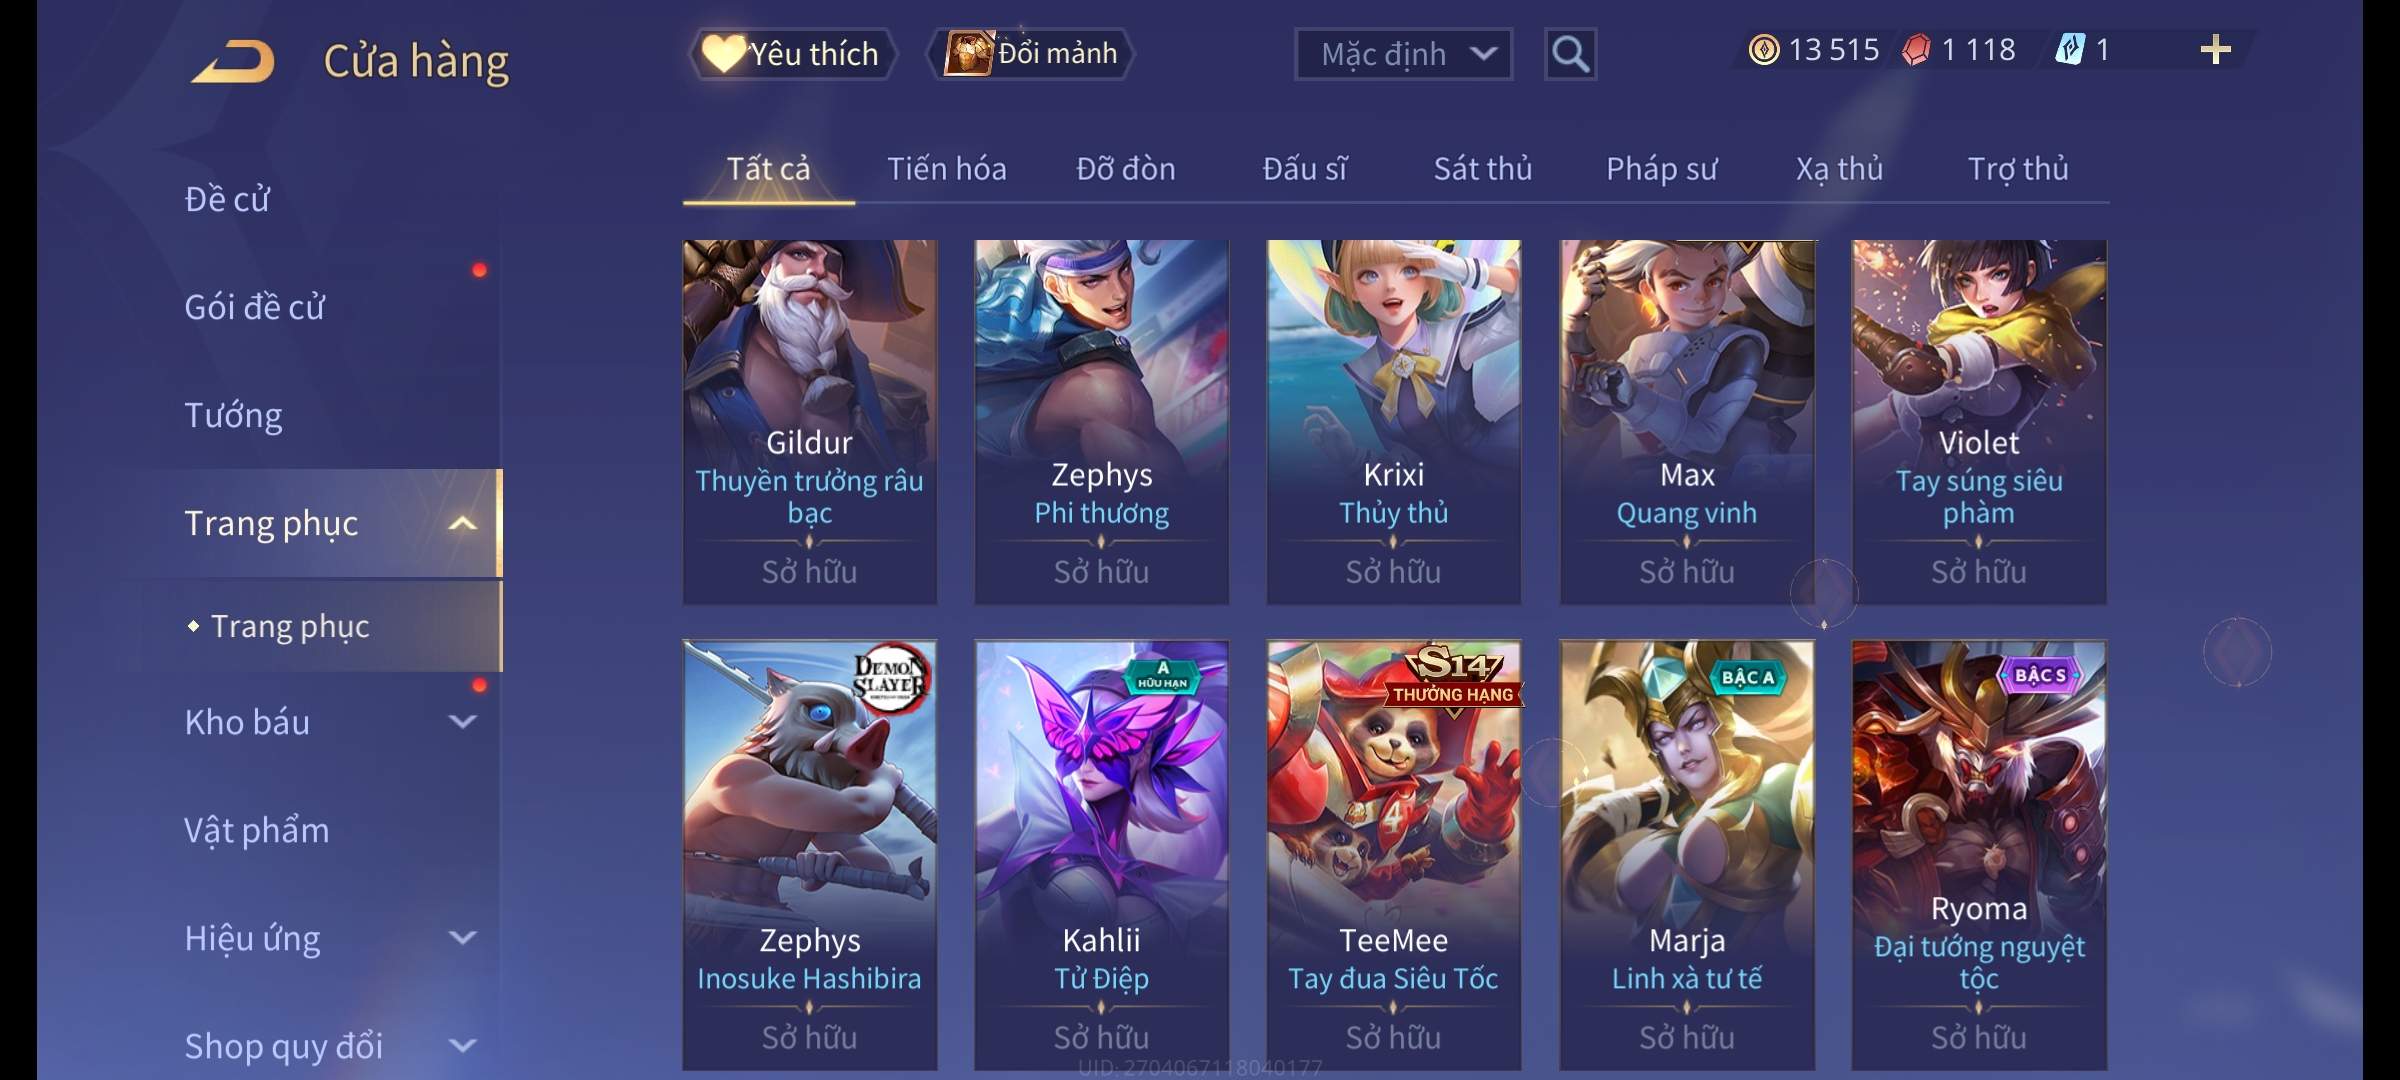The height and width of the screenshot is (1080, 2400).
Task: Open the Mặc định sort dropdown
Action: (x=1403, y=54)
